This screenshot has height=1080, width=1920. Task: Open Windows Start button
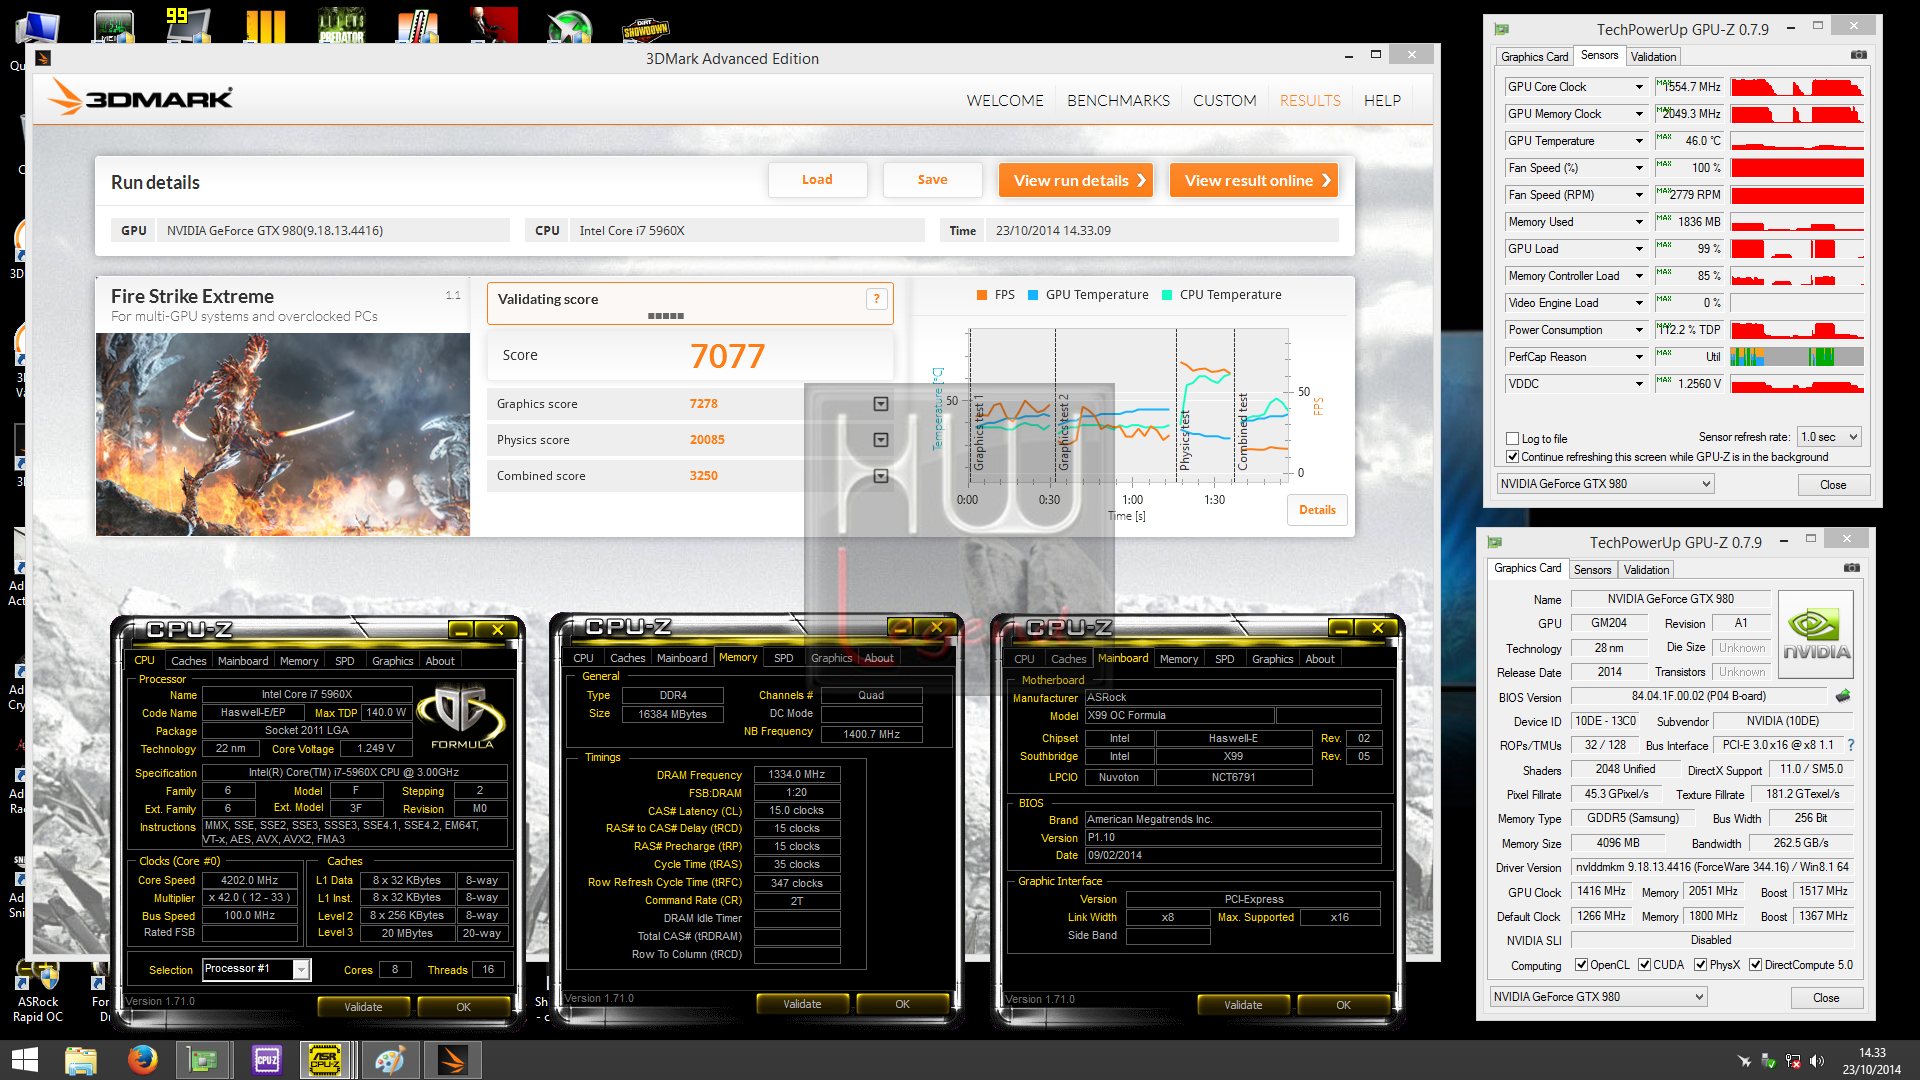pos(24,1060)
